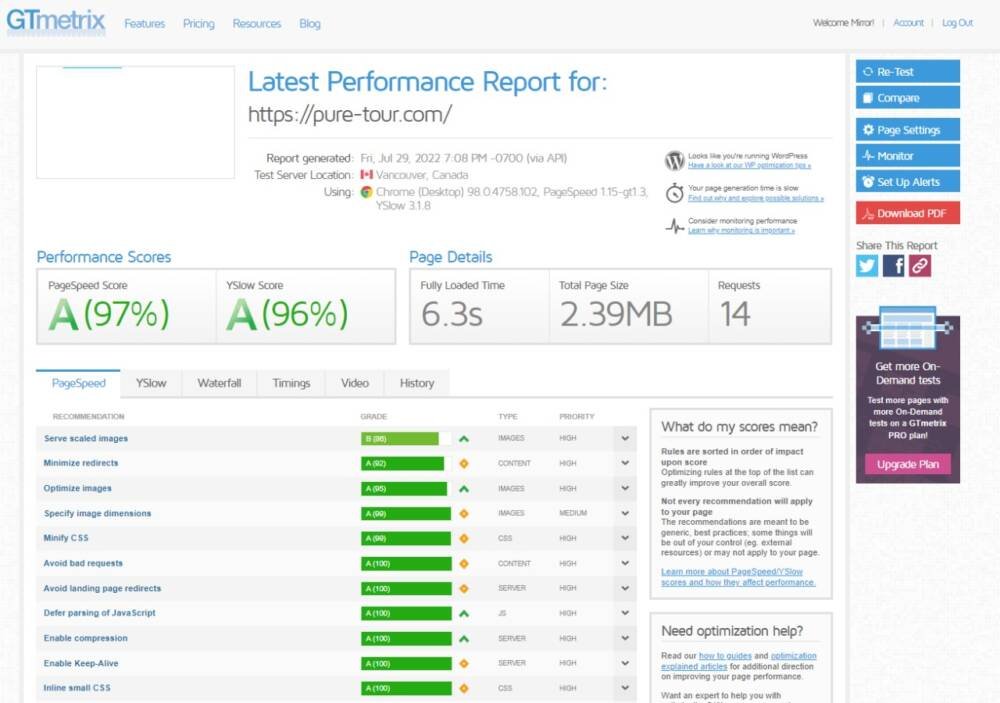Share report on Twitter icon

tap(867, 265)
